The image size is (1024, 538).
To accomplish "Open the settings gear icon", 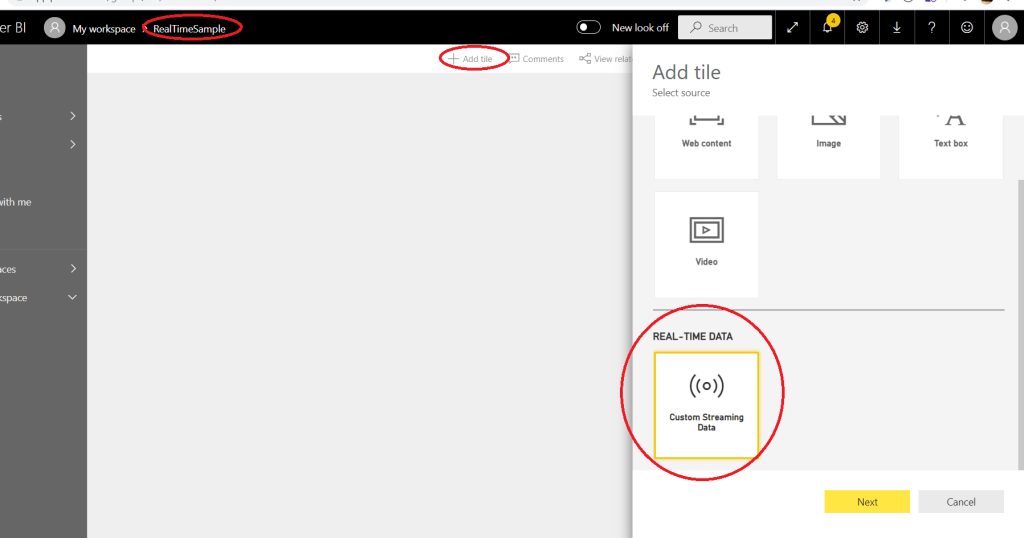I will [x=862, y=28].
